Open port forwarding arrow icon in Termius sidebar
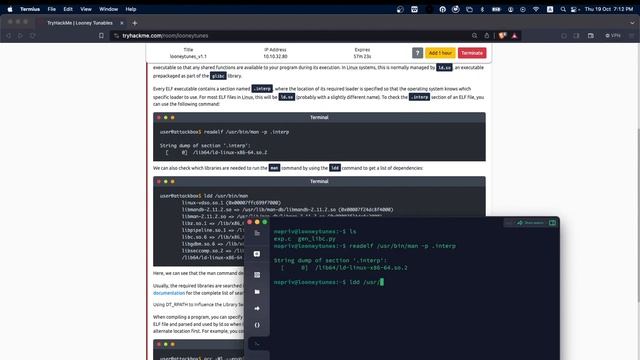The image size is (640, 360). pyautogui.click(x=257, y=309)
